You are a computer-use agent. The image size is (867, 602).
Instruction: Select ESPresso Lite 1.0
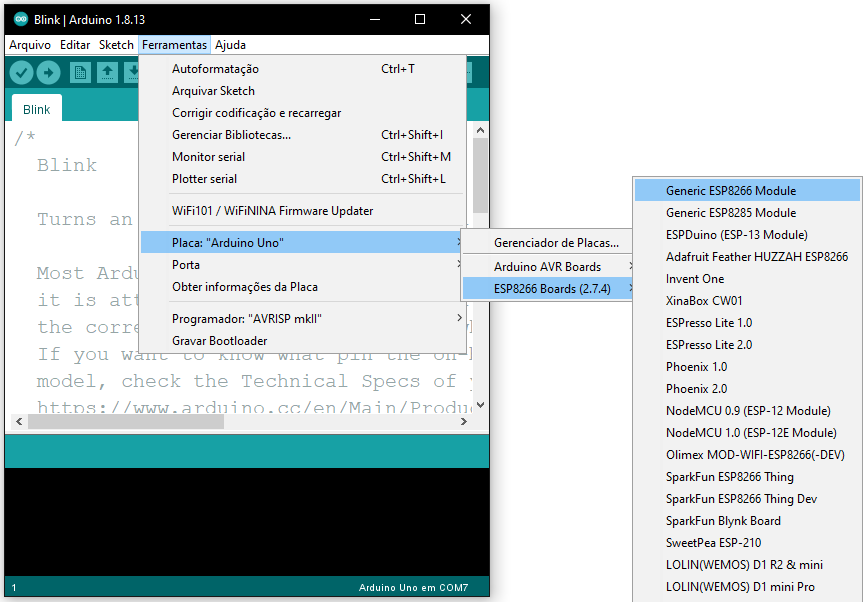tap(748, 323)
